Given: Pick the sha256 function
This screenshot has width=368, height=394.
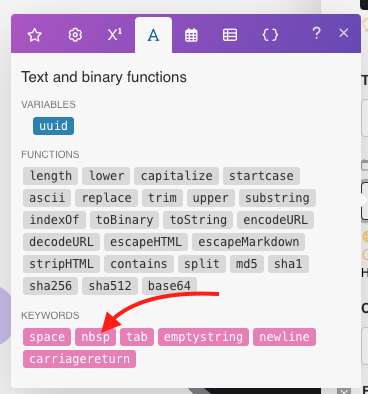Looking at the screenshot, I should [x=50, y=286].
